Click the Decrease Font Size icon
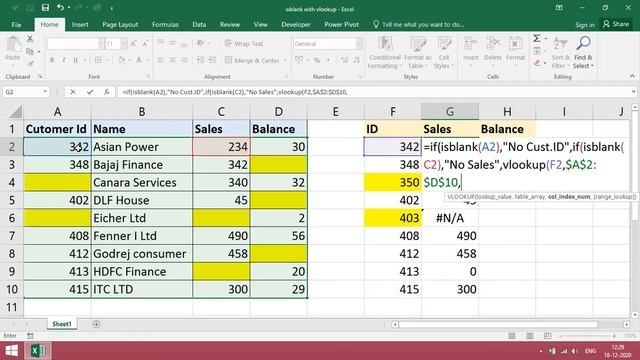The height and width of the screenshot is (360, 640). tap(145, 44)
